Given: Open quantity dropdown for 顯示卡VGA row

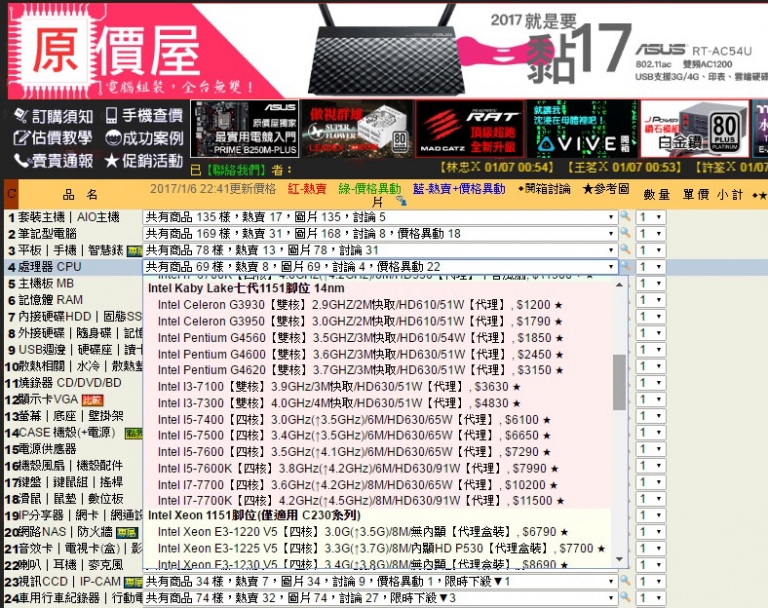Looking at the screenshot, I should coord(651,399).
